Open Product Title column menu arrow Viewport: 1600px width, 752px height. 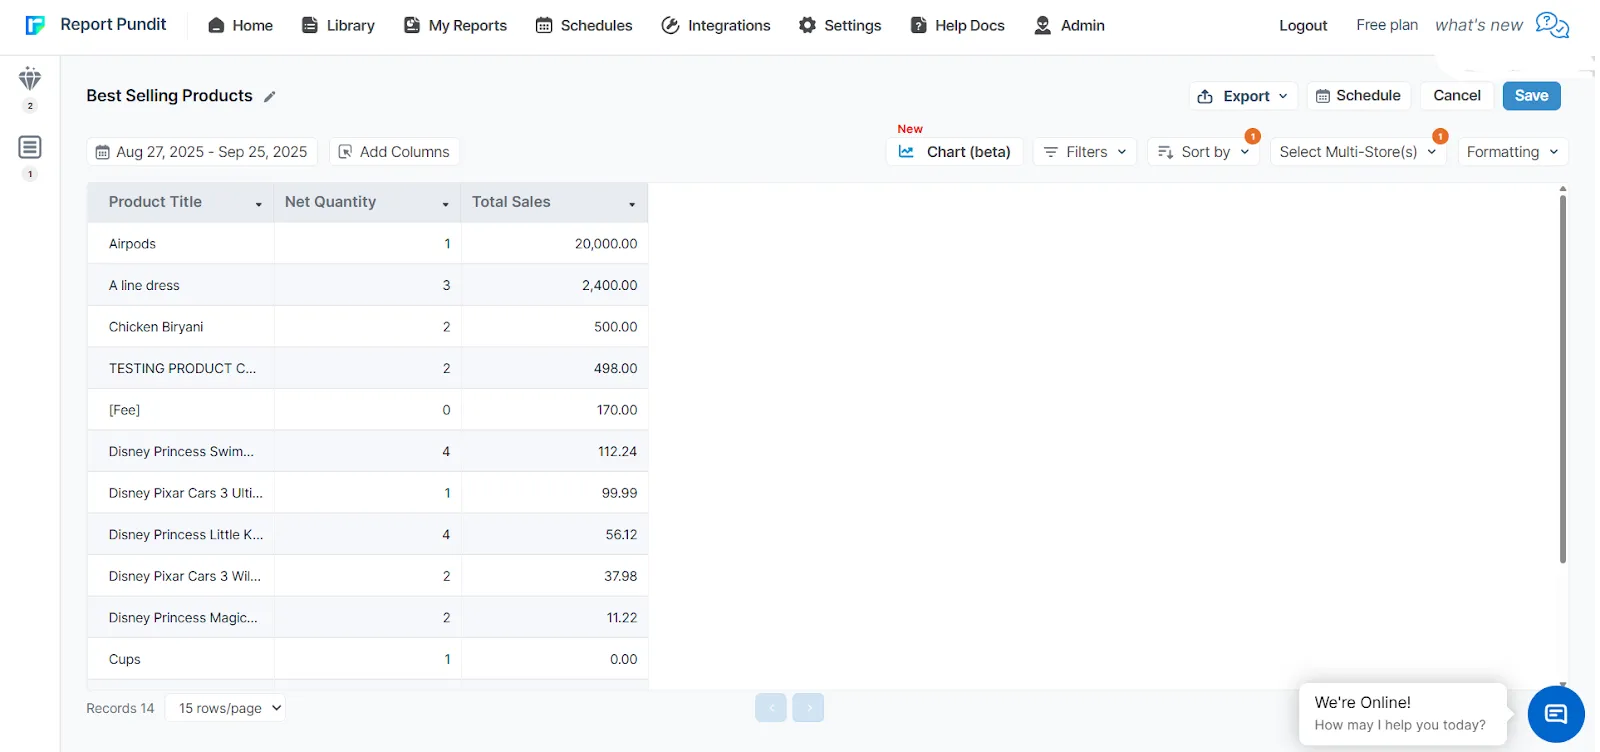pyautogui.click(x=258, y=204)
